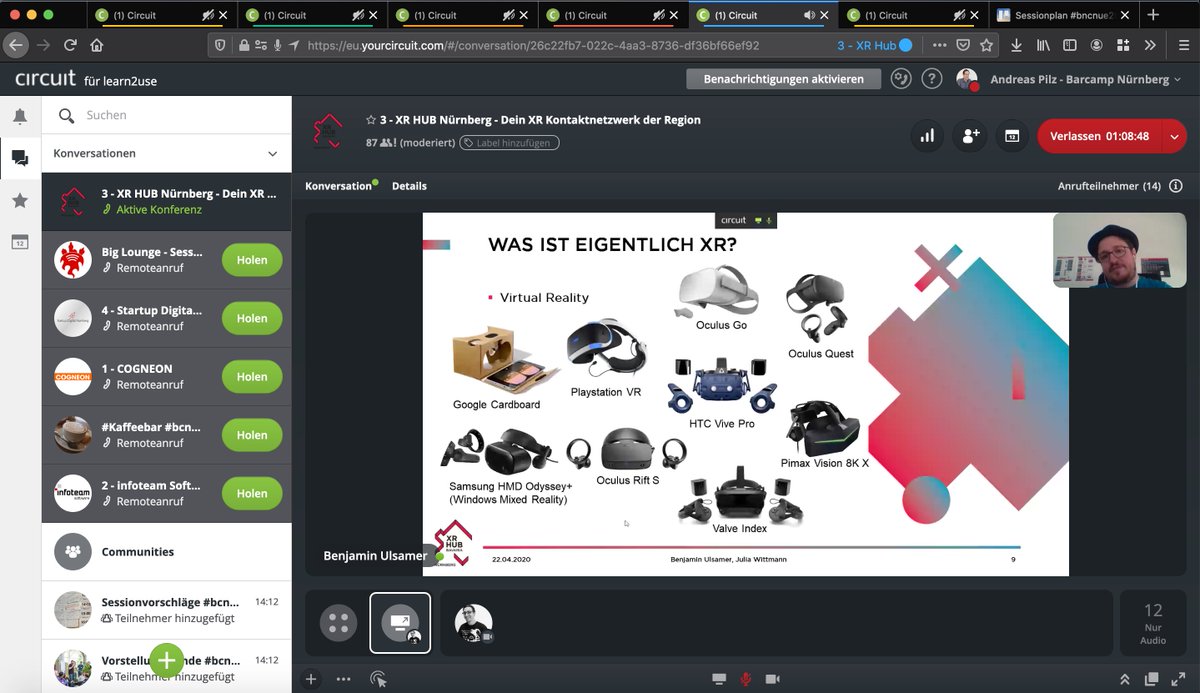Select the participant avatar thumbnail with video icon
The width and height of the screenshot is (1200, 693).
tap(474, 623)
